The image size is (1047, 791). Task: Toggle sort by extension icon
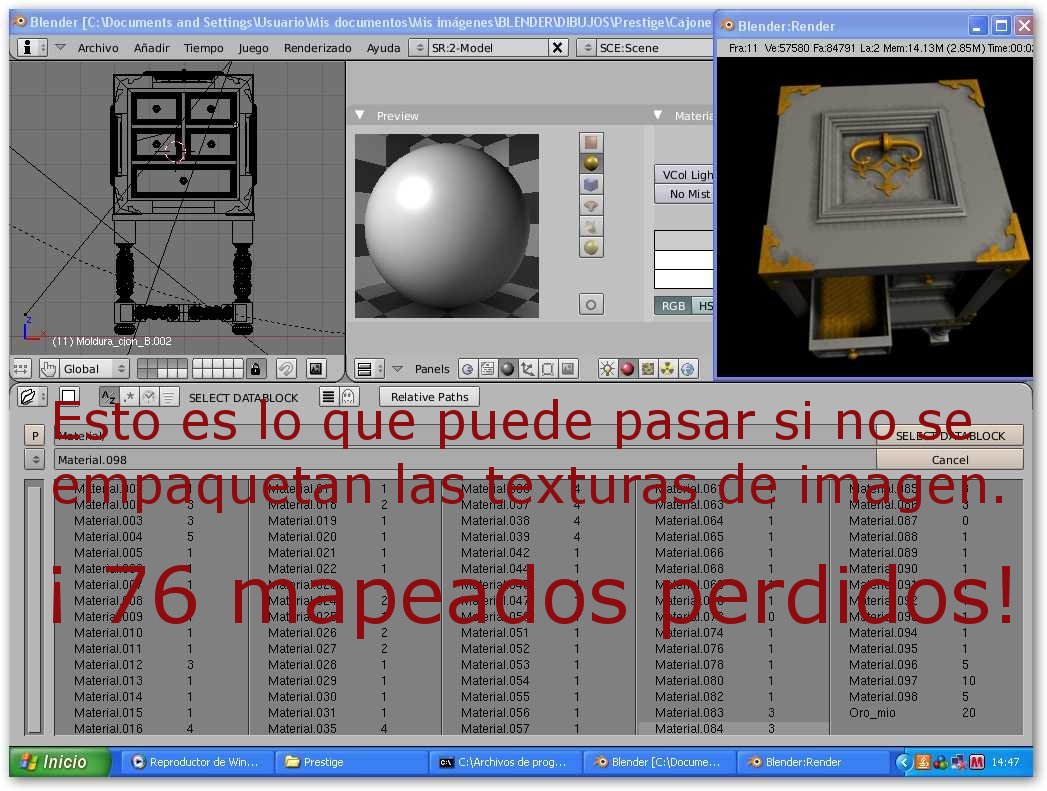pos(129,397)
